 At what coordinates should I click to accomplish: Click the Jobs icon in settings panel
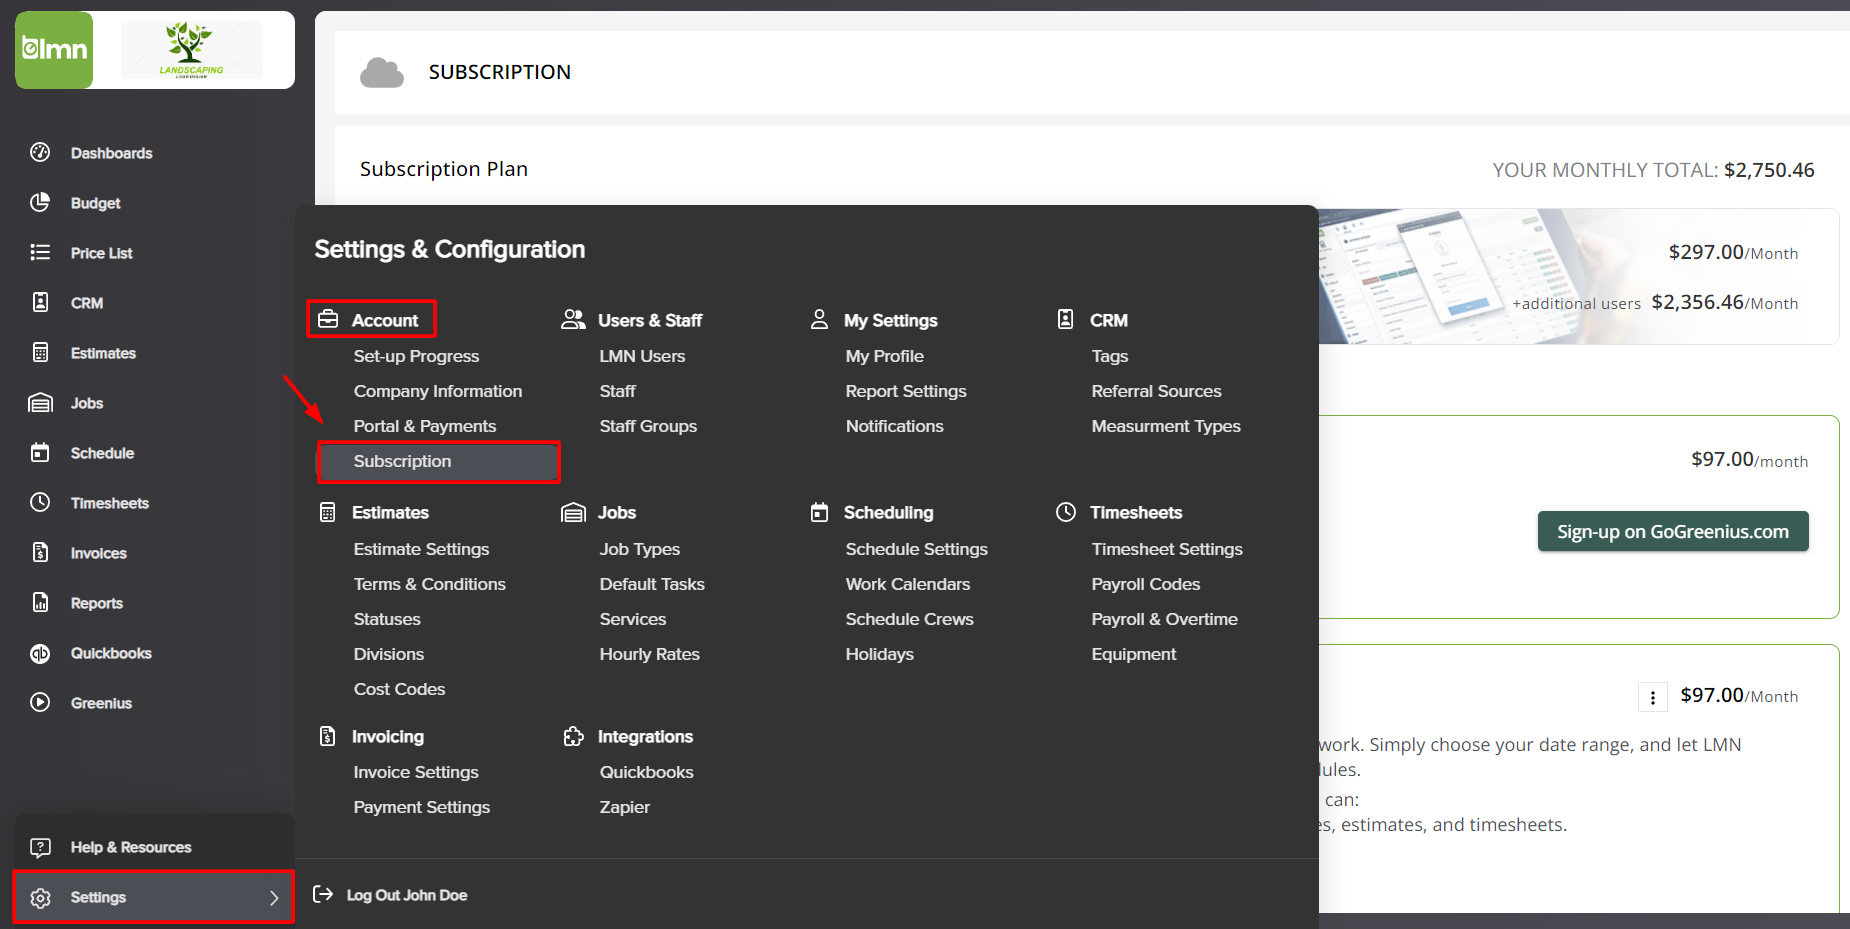point(573,512)
